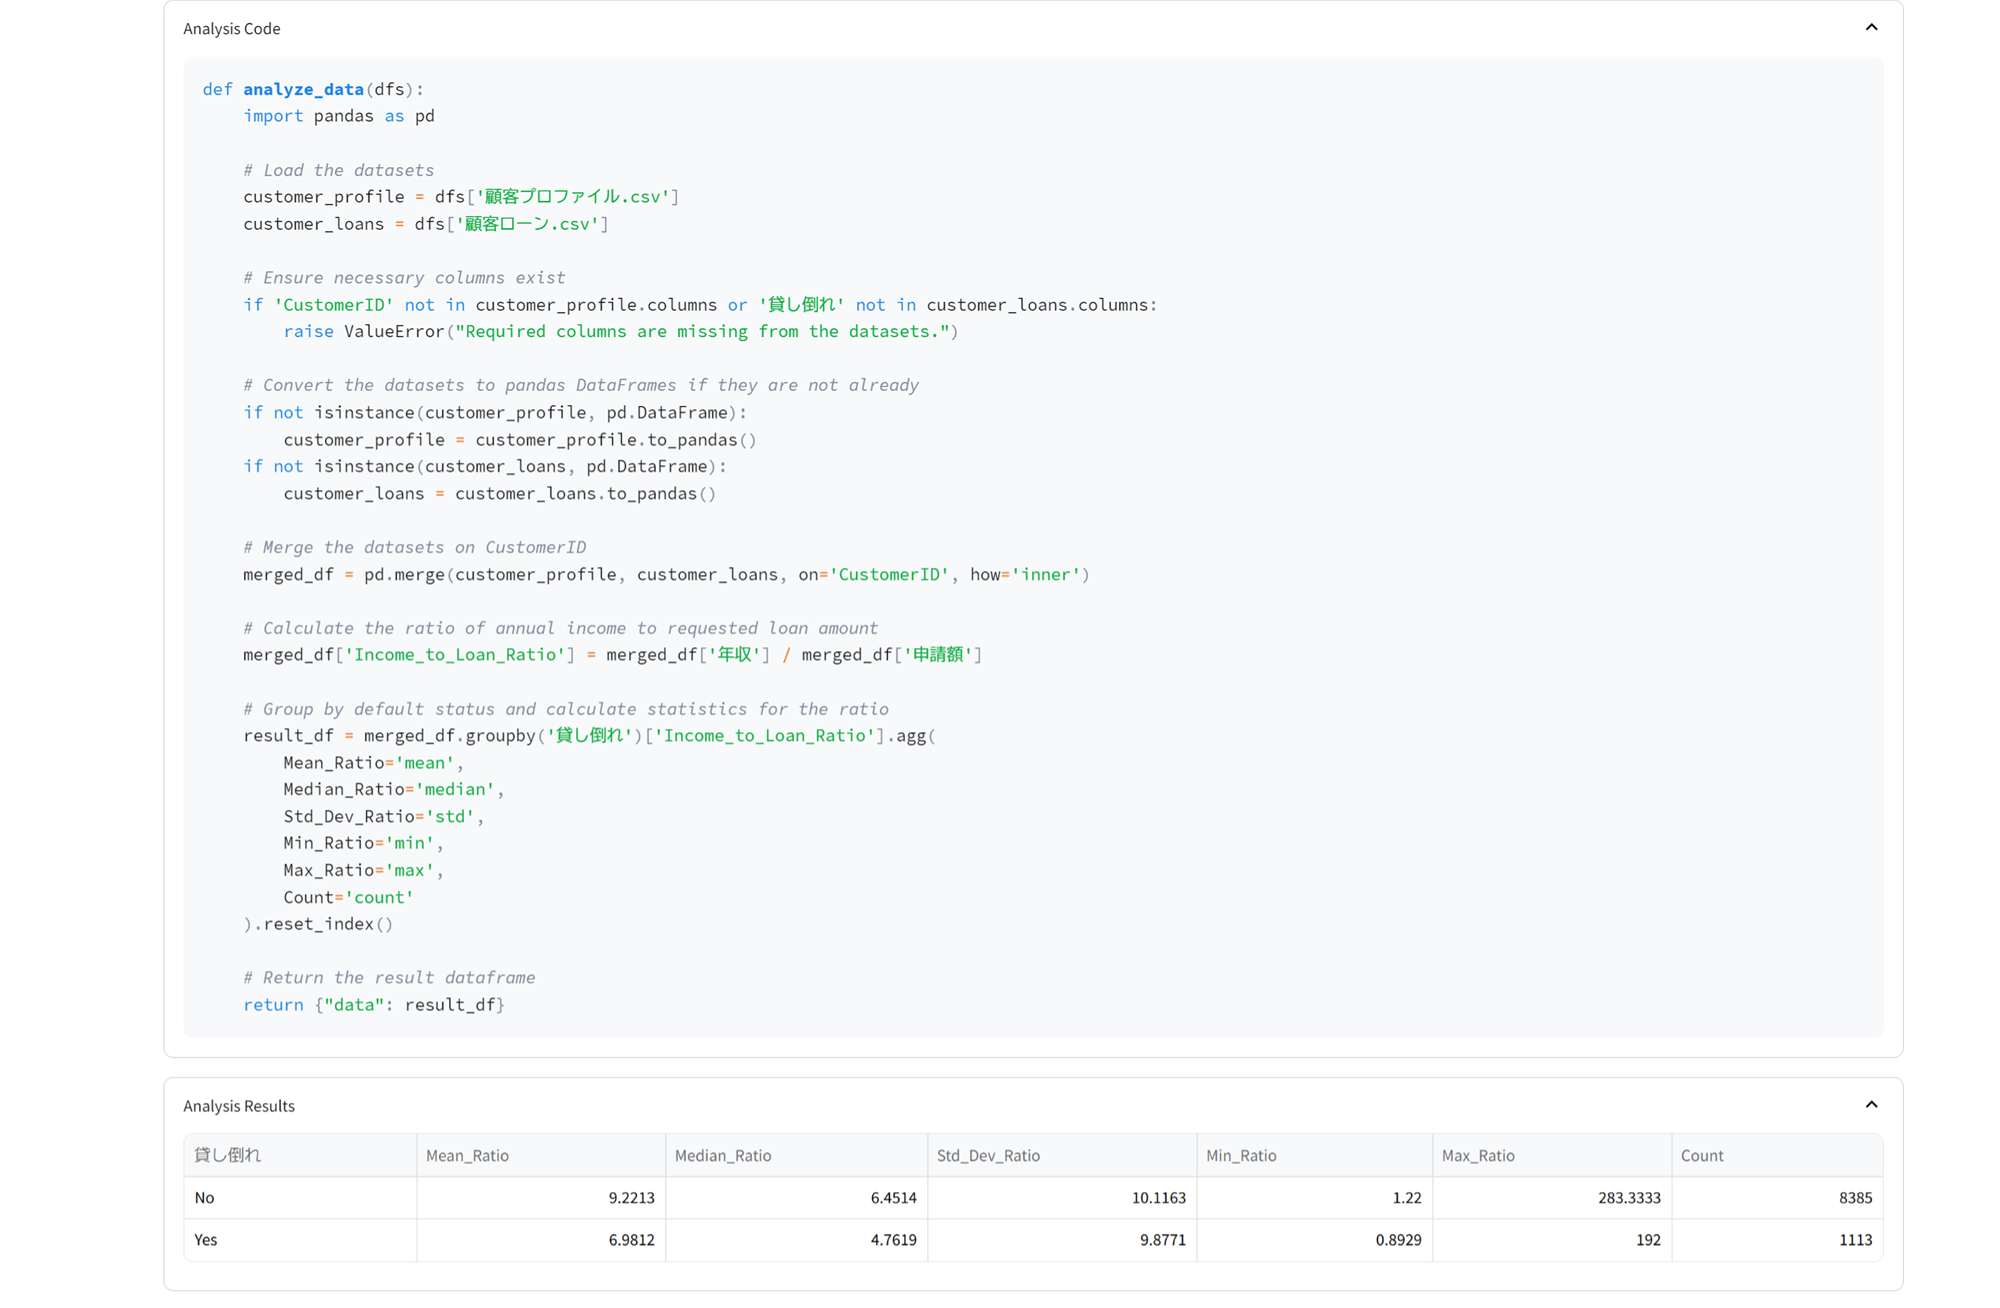
Task: Click the 1113 count cell
Action: tap(1855, 1239)
